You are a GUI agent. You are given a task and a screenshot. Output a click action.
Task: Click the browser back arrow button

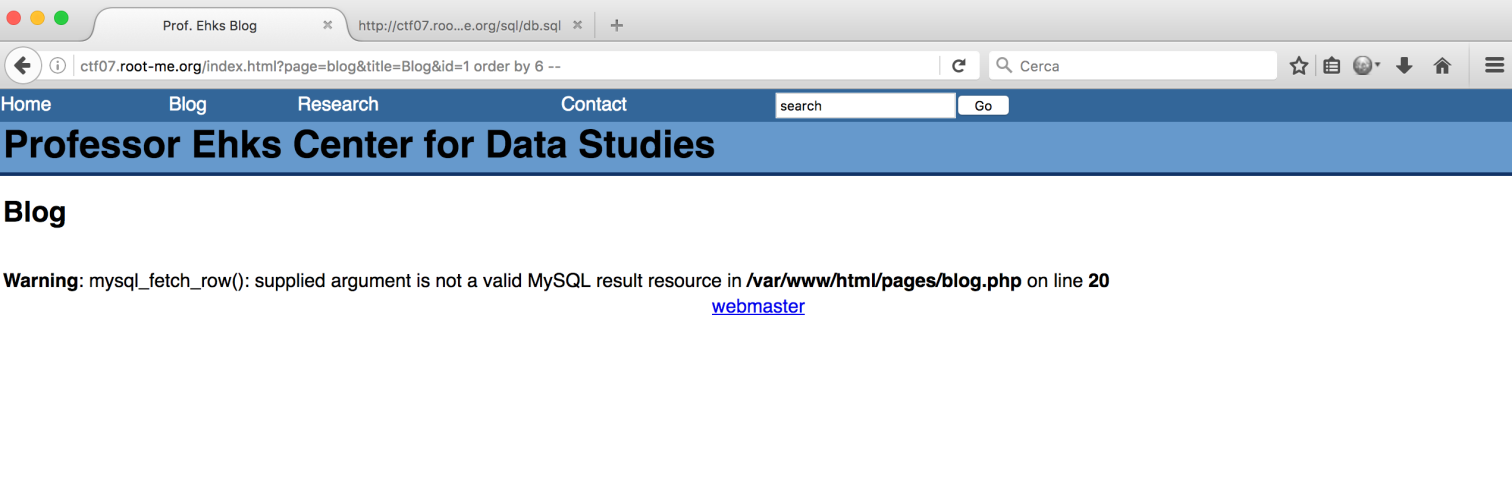(x=22, y=66)
